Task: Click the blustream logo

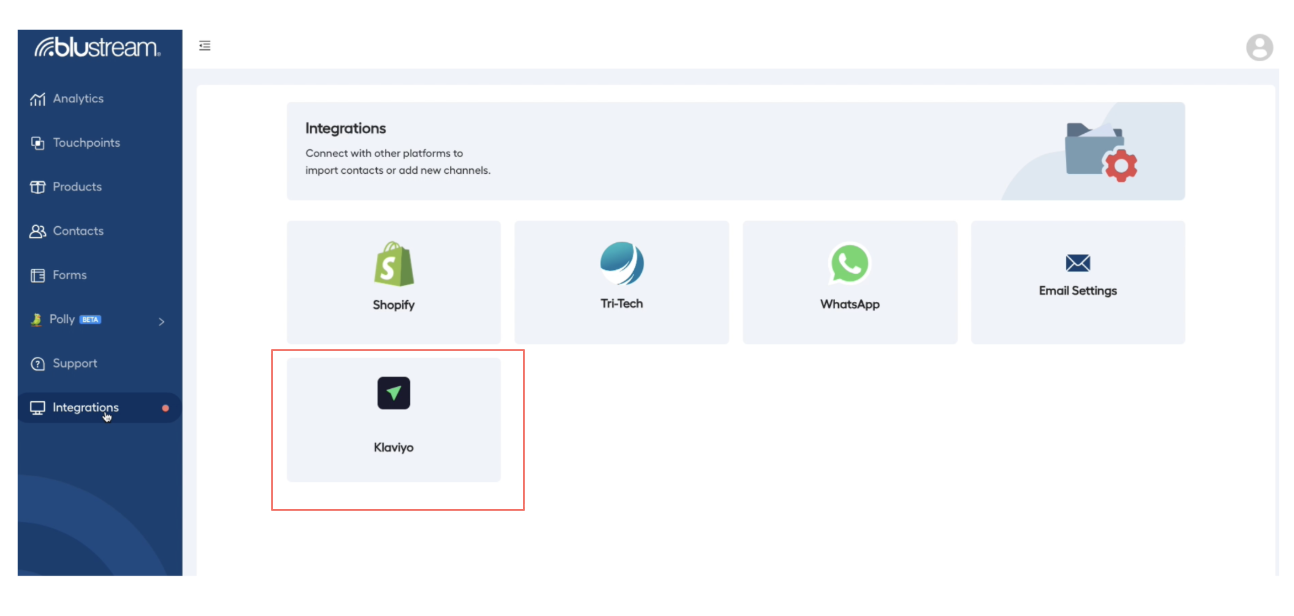Action: pos(97,47)
